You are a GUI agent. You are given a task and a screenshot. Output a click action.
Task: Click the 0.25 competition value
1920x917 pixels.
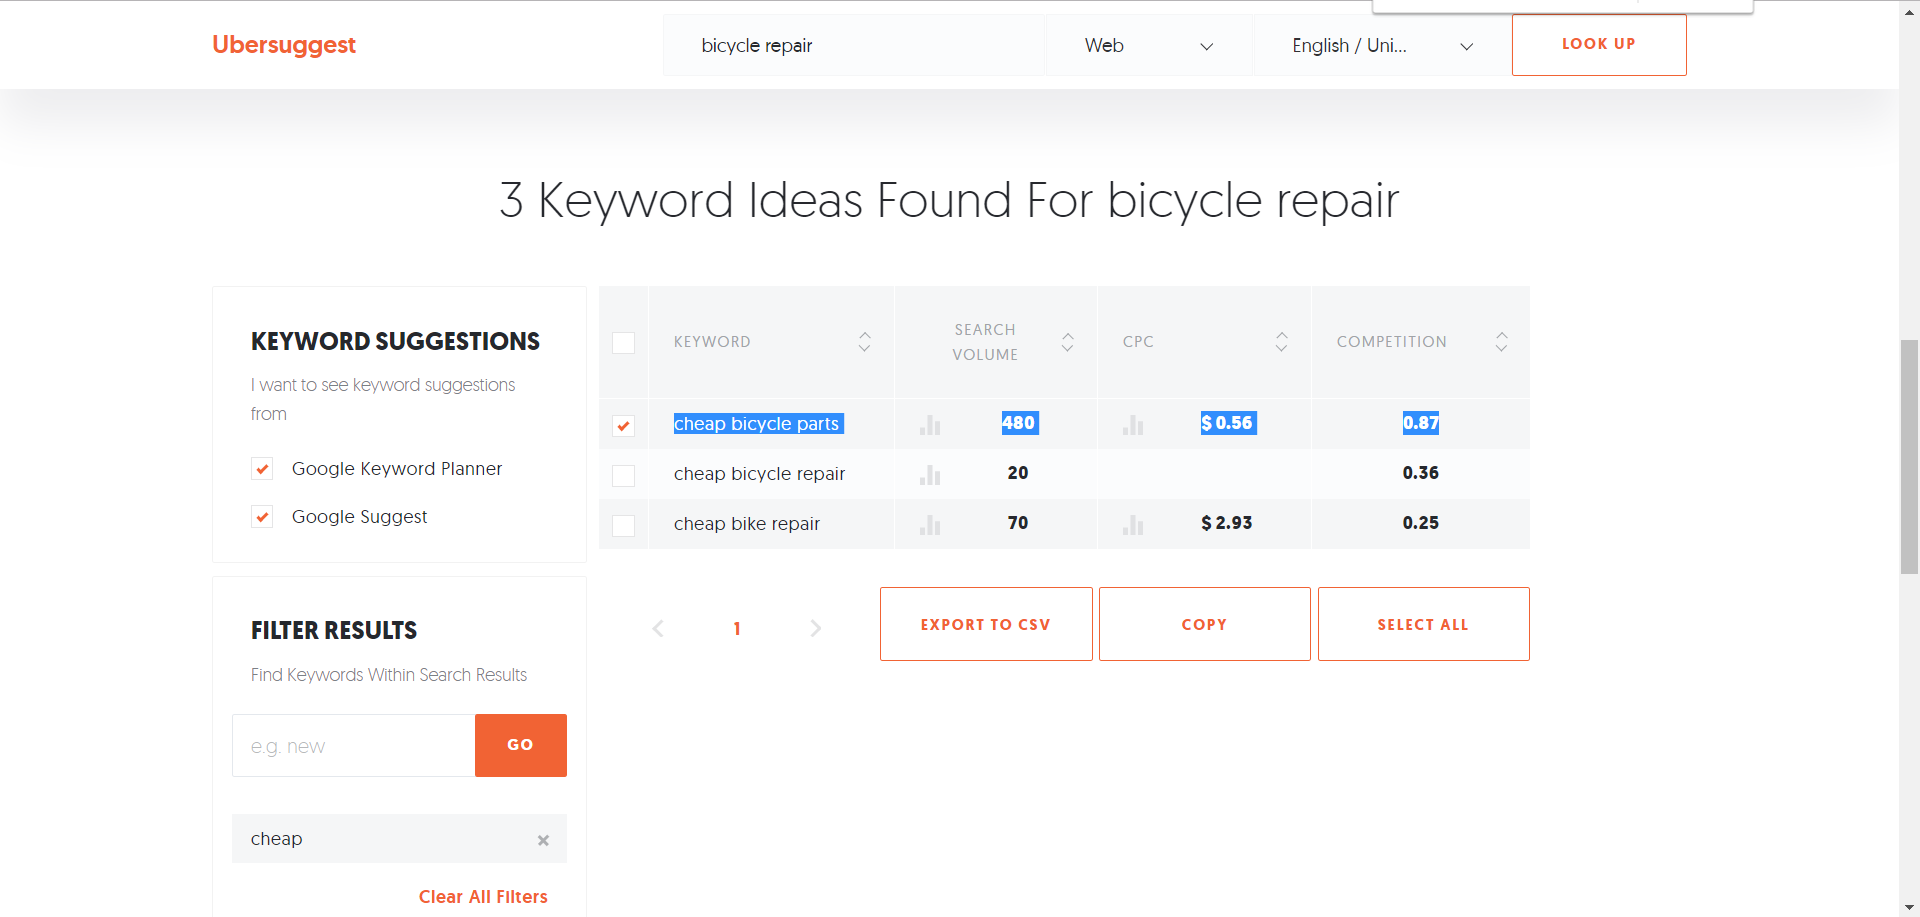(x=1420, y=523)
